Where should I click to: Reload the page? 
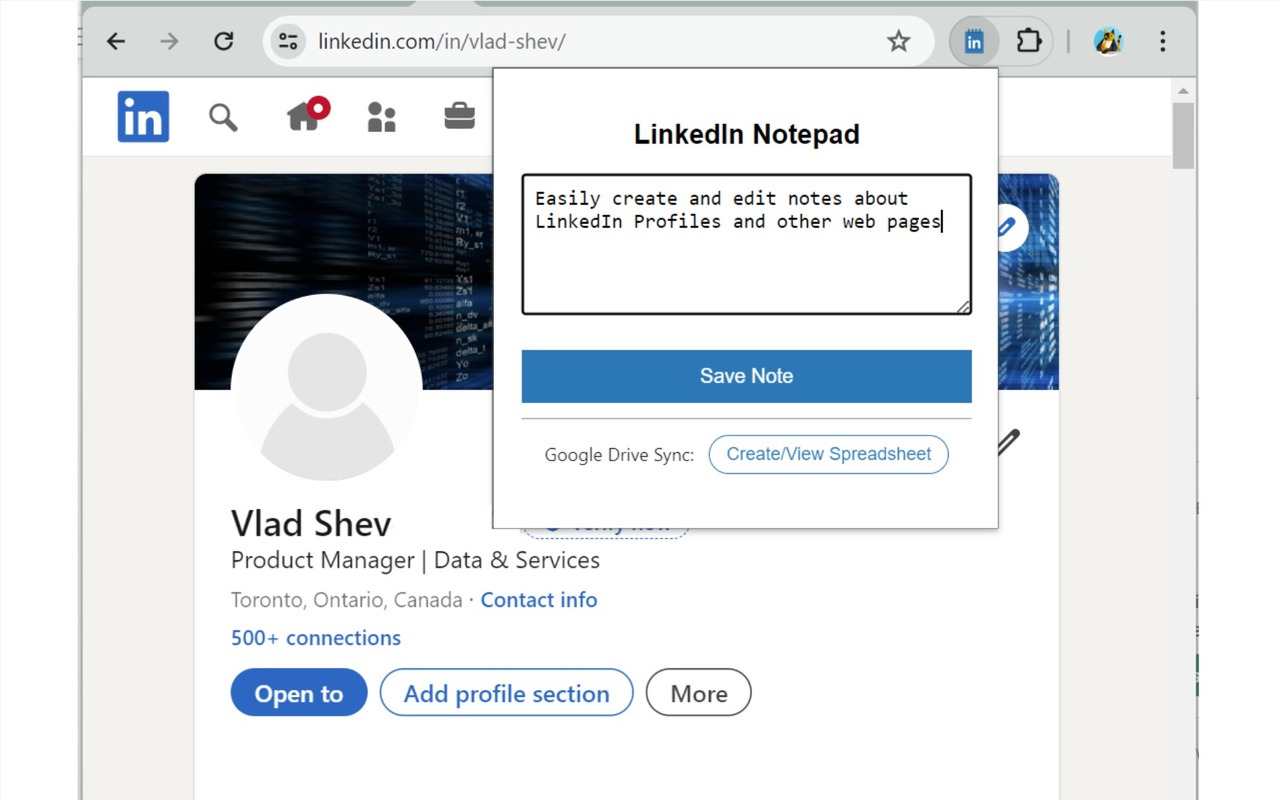point(224,41)
